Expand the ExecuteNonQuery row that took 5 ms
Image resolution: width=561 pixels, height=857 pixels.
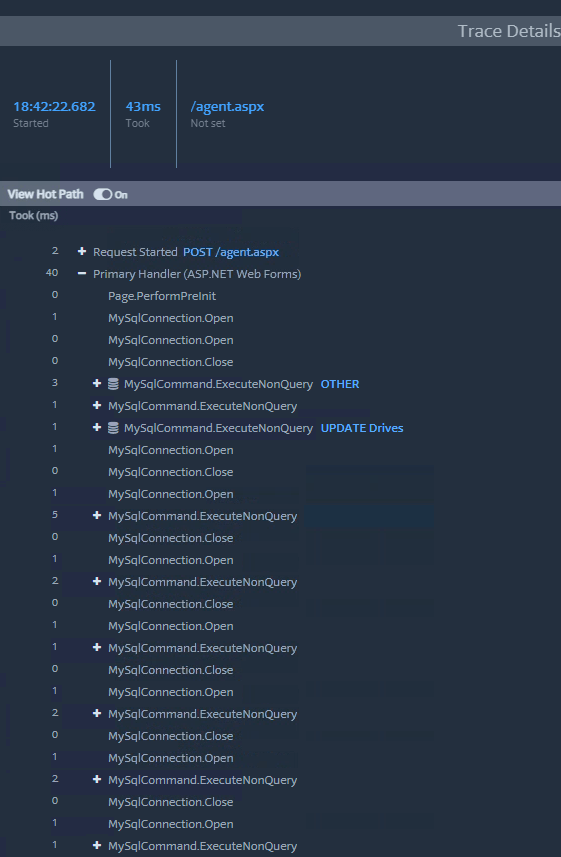pyautogui.click(x=97, y=515)
